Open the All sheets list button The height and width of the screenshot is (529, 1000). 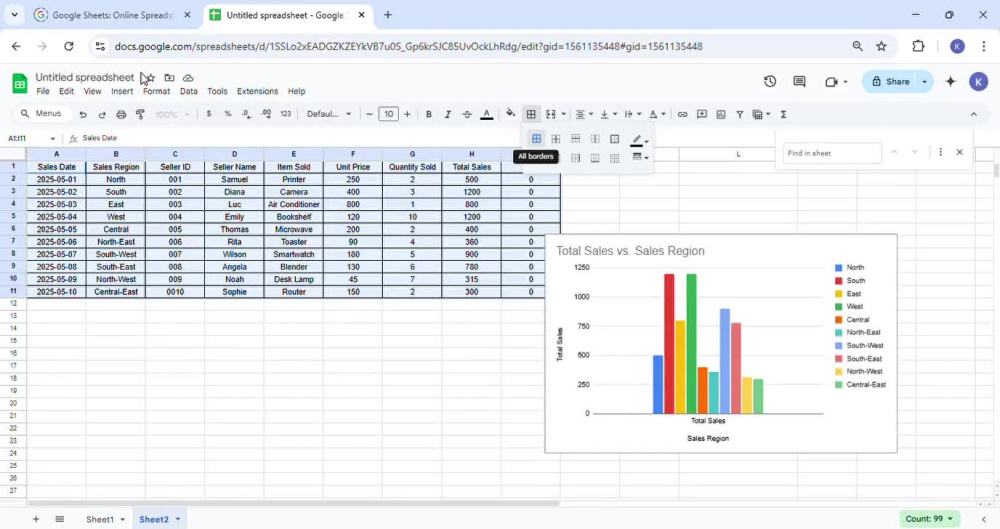point(59,519)
